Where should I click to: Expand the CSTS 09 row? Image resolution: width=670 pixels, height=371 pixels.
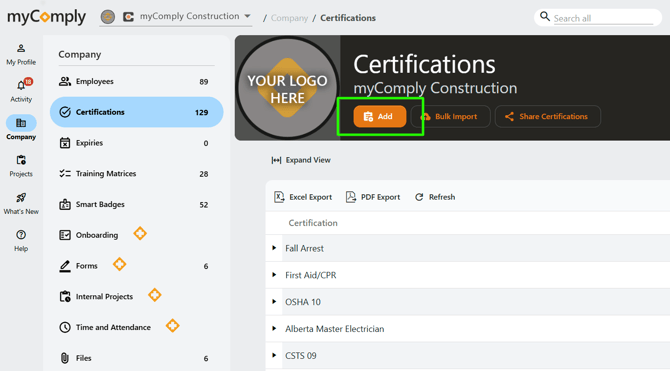274,355
